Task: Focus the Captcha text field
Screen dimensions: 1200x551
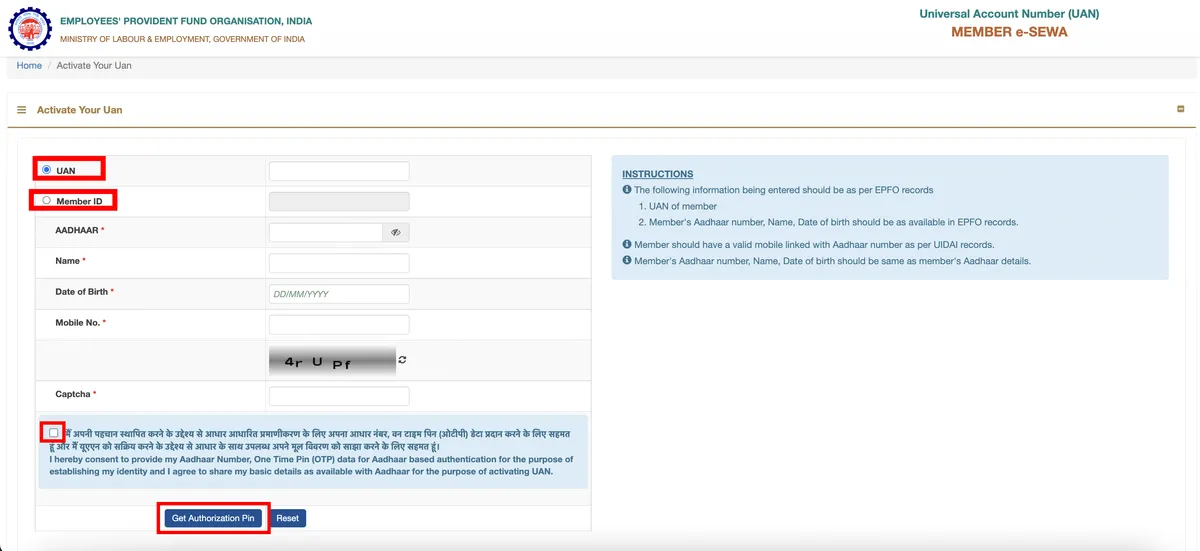Action: (339, 396)
